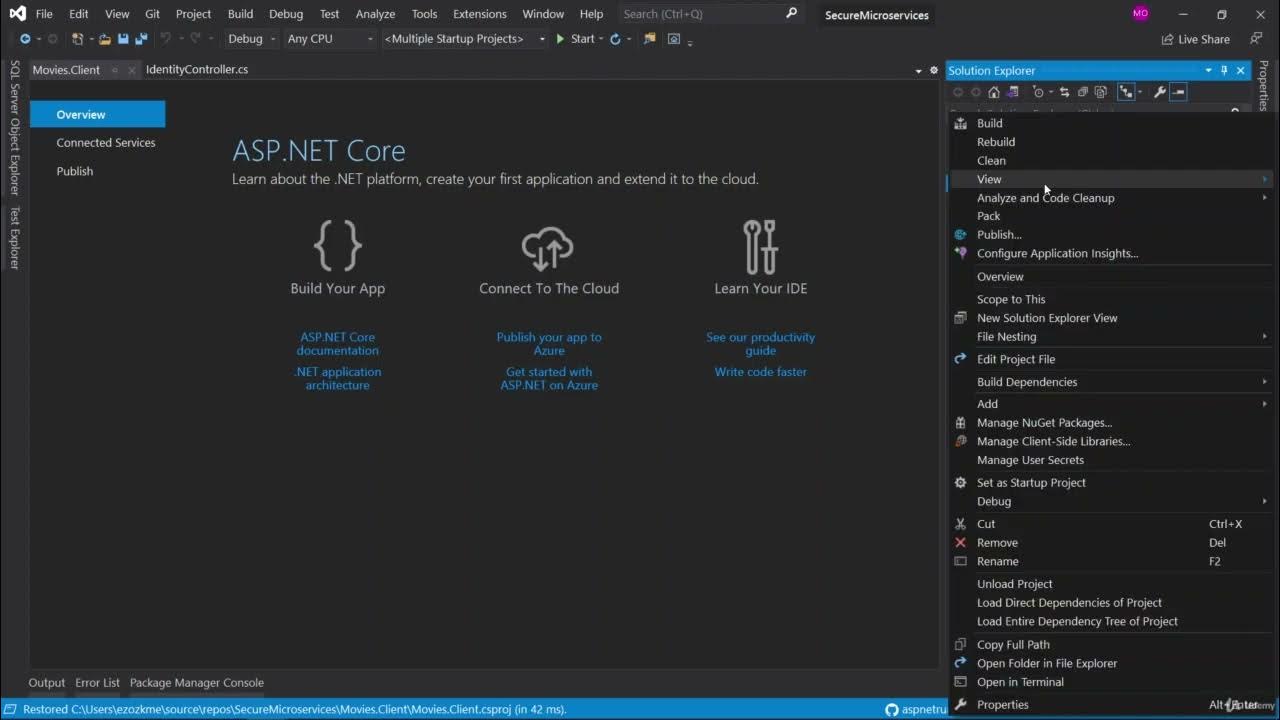Open the Package Manager Console tab
The image size is (1280, 720).
click(197, 683)
